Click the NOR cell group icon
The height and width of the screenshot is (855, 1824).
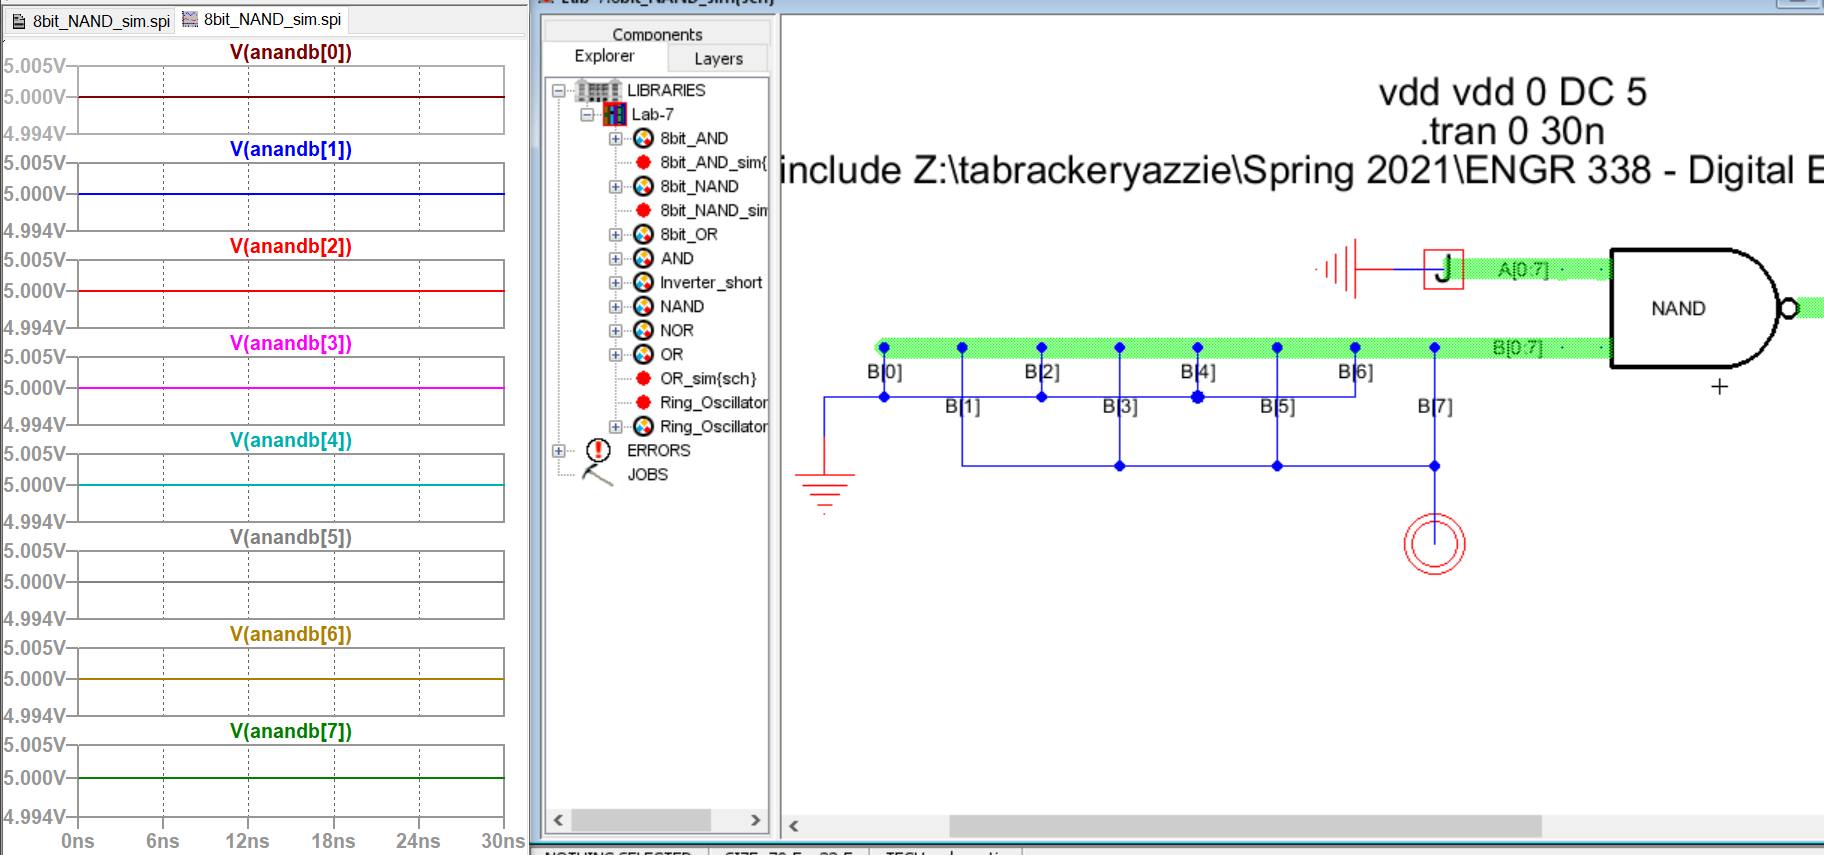point(644,331)
